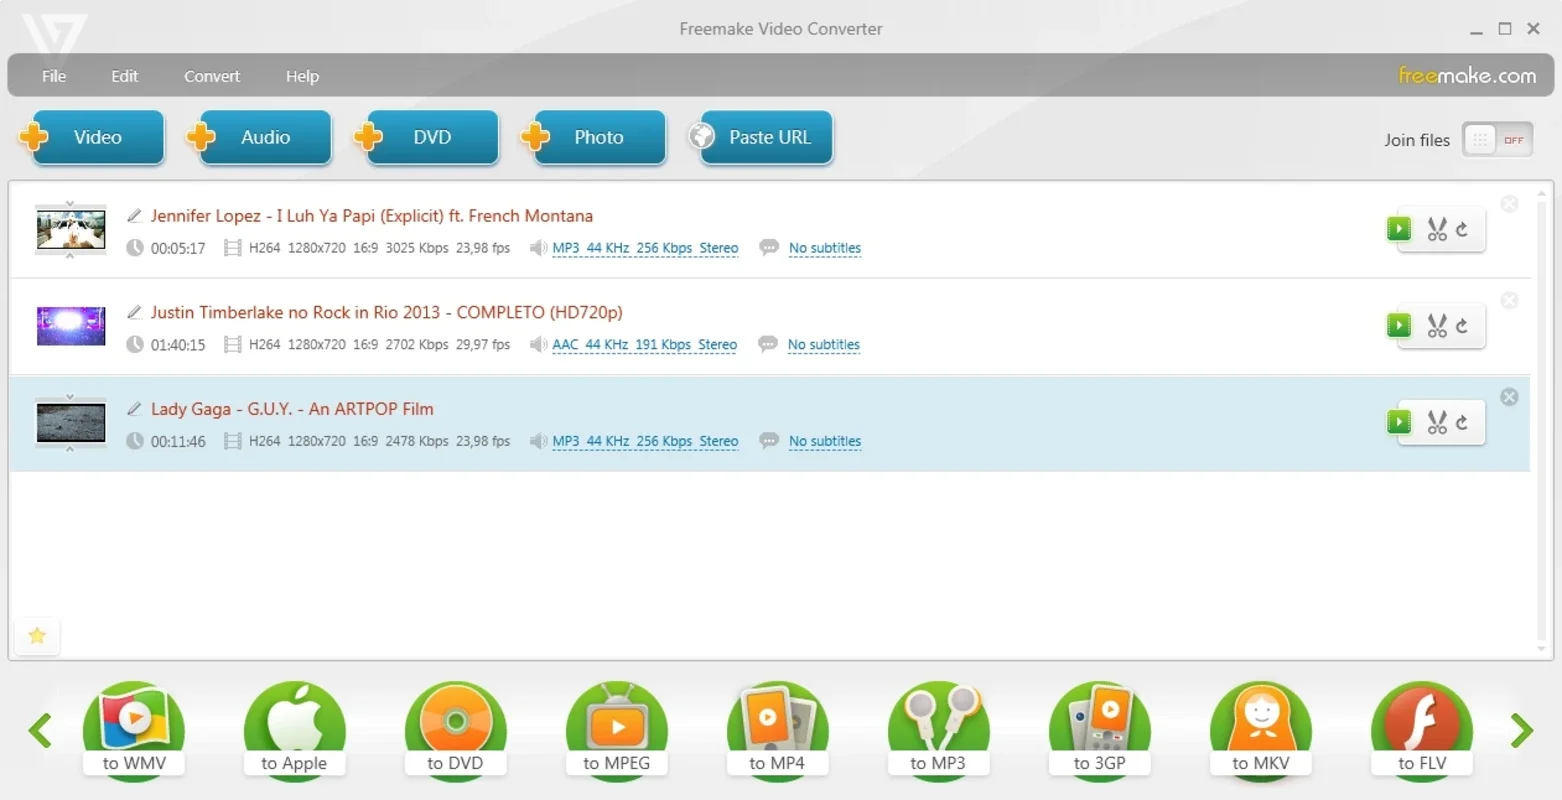Convert to Apple format
The width and height of the screenshot is (1562, 800).
(294, 731)
